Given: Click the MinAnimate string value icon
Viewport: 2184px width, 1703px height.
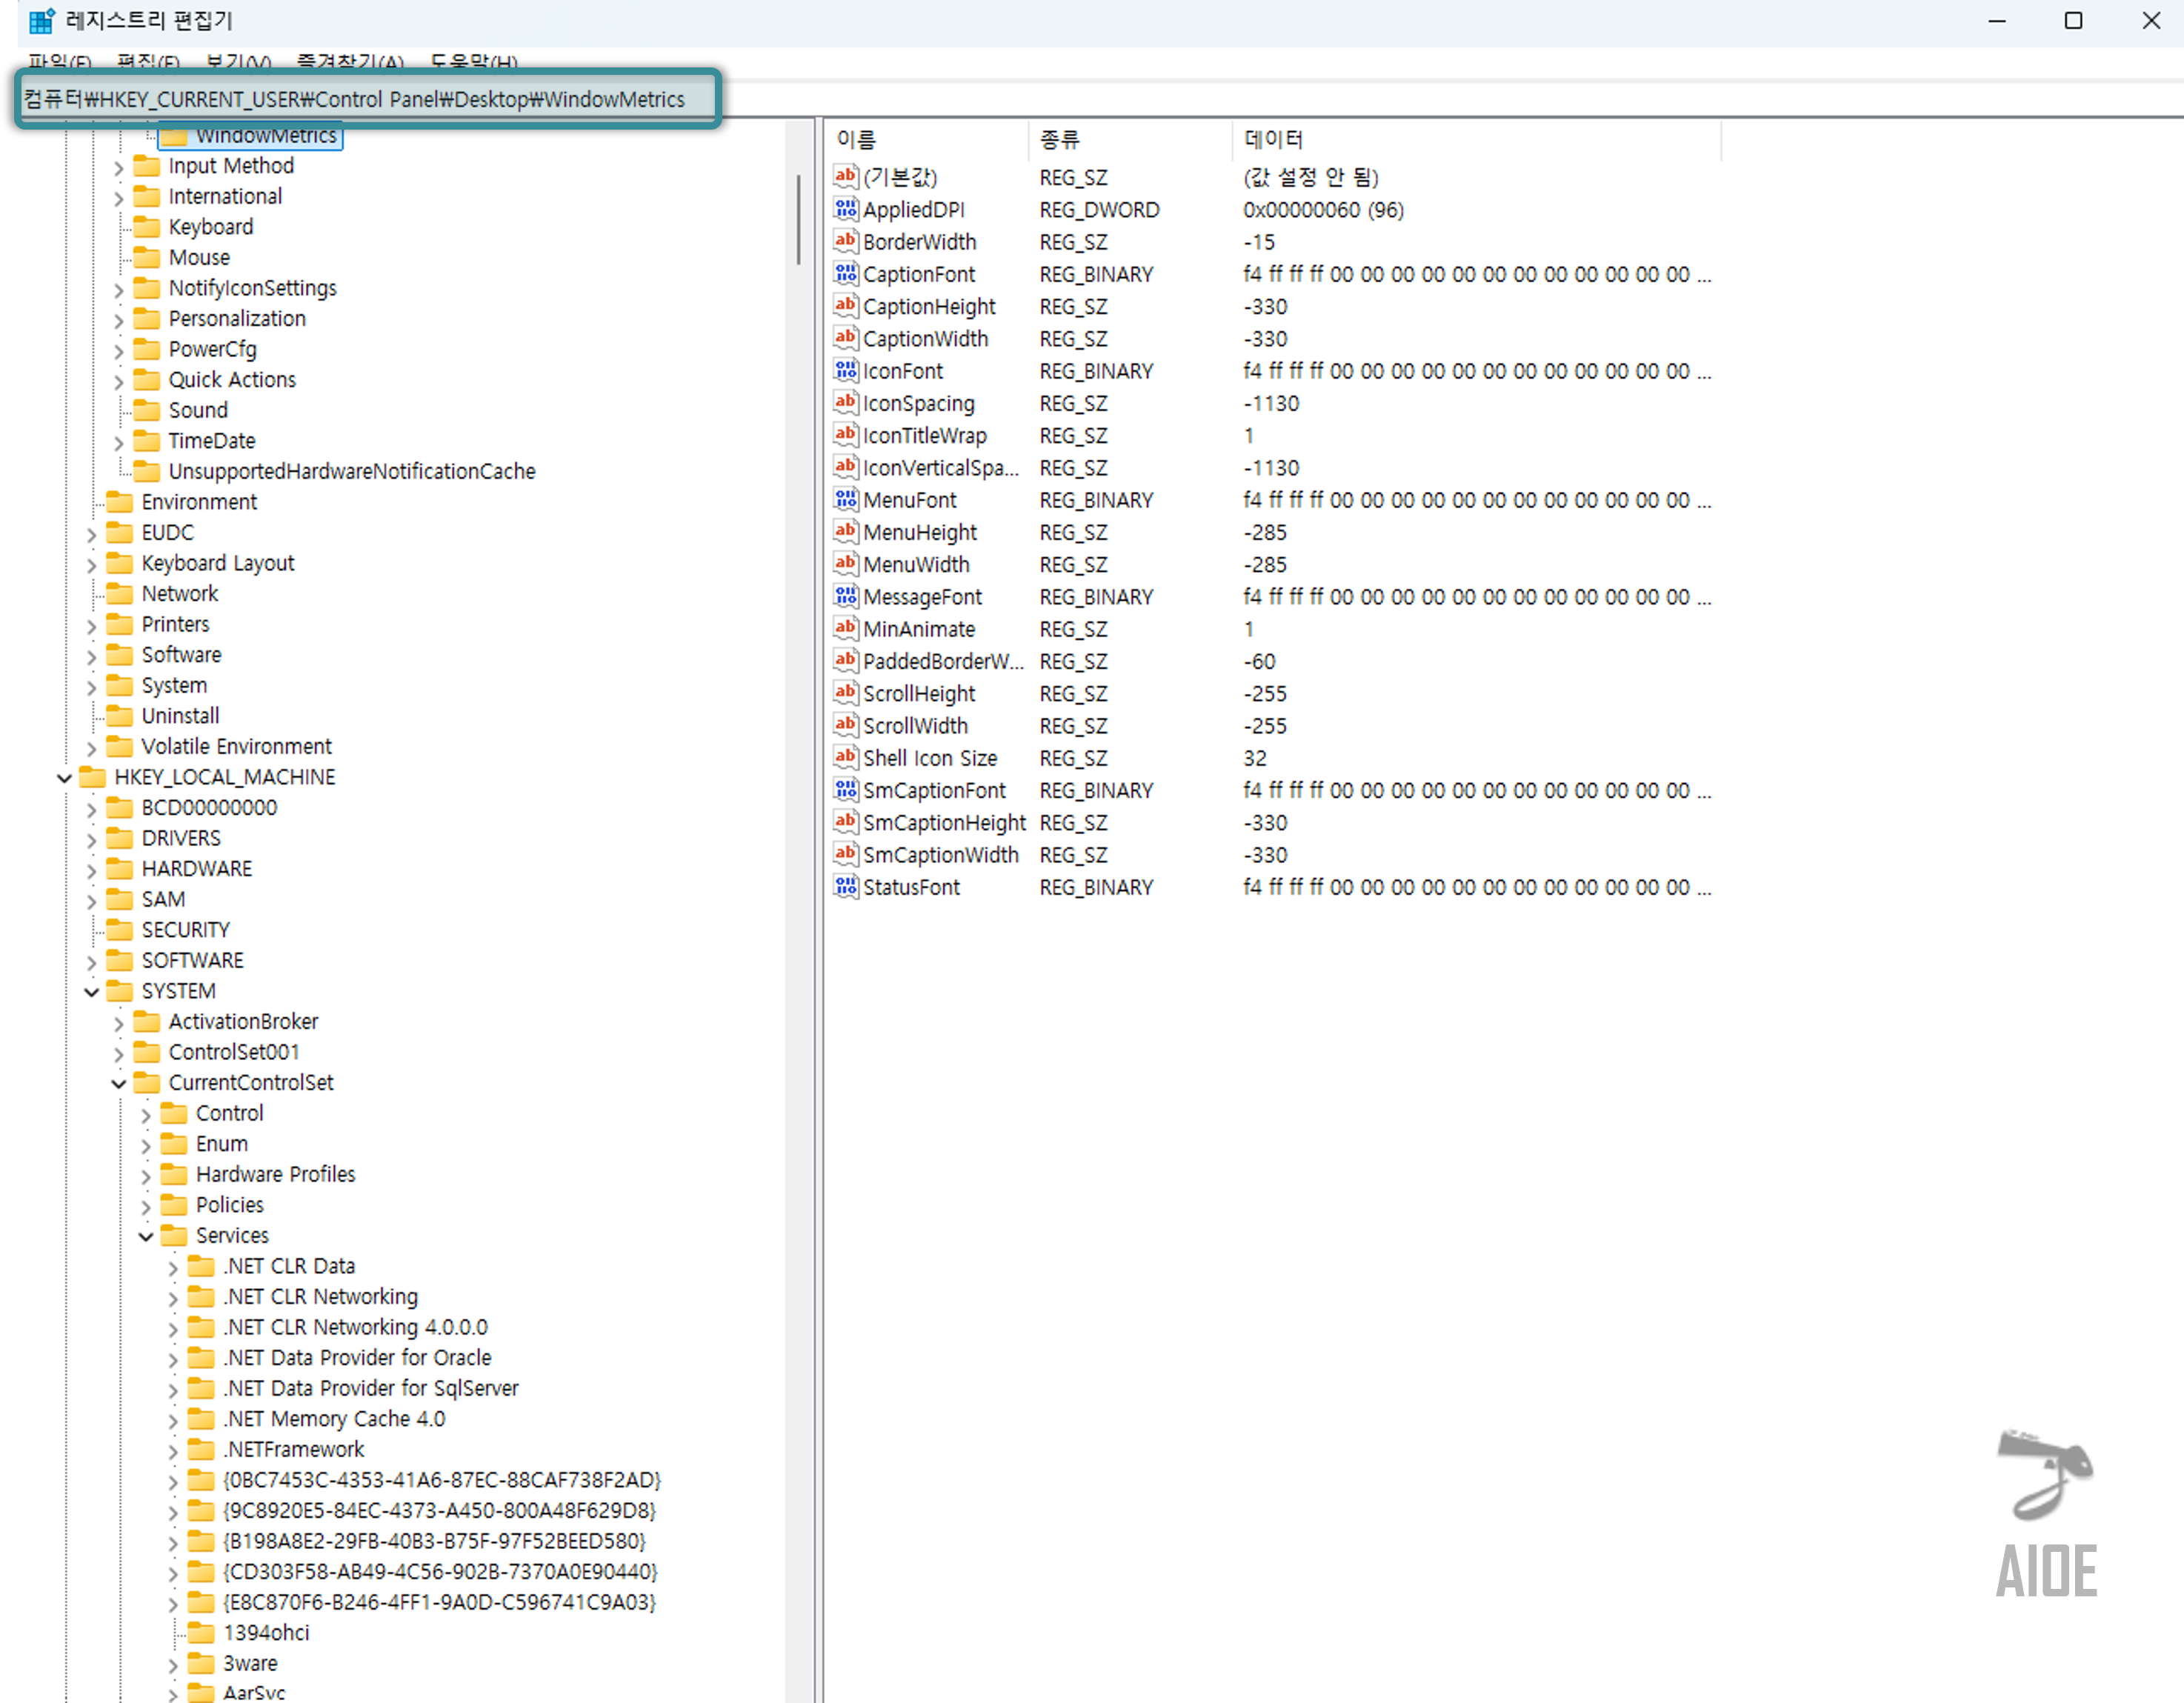Looking at the screenshot, I should click(845, 628).
